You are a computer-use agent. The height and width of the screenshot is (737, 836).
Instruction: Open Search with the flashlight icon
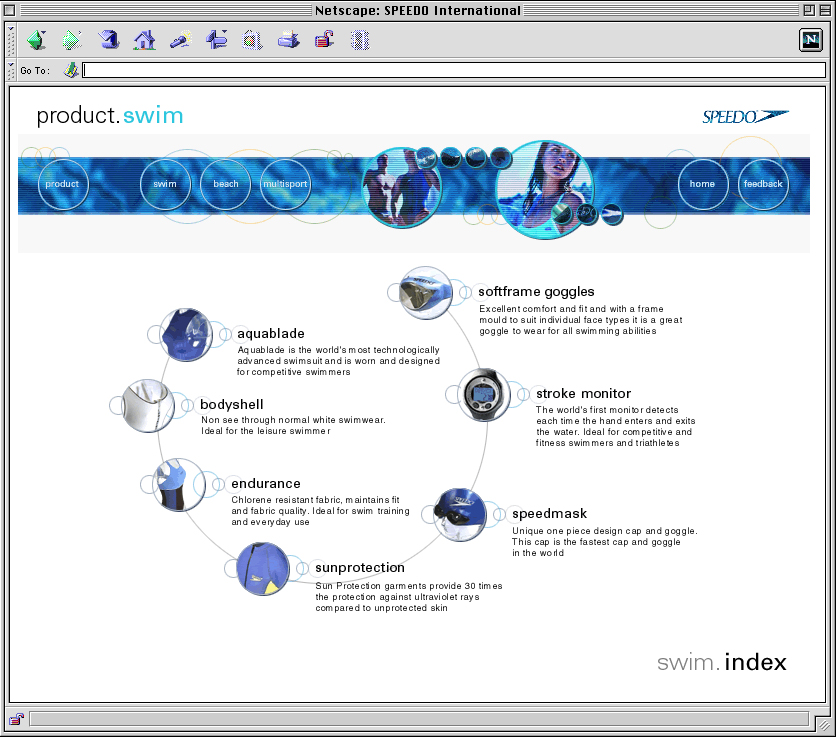(180, 40)
